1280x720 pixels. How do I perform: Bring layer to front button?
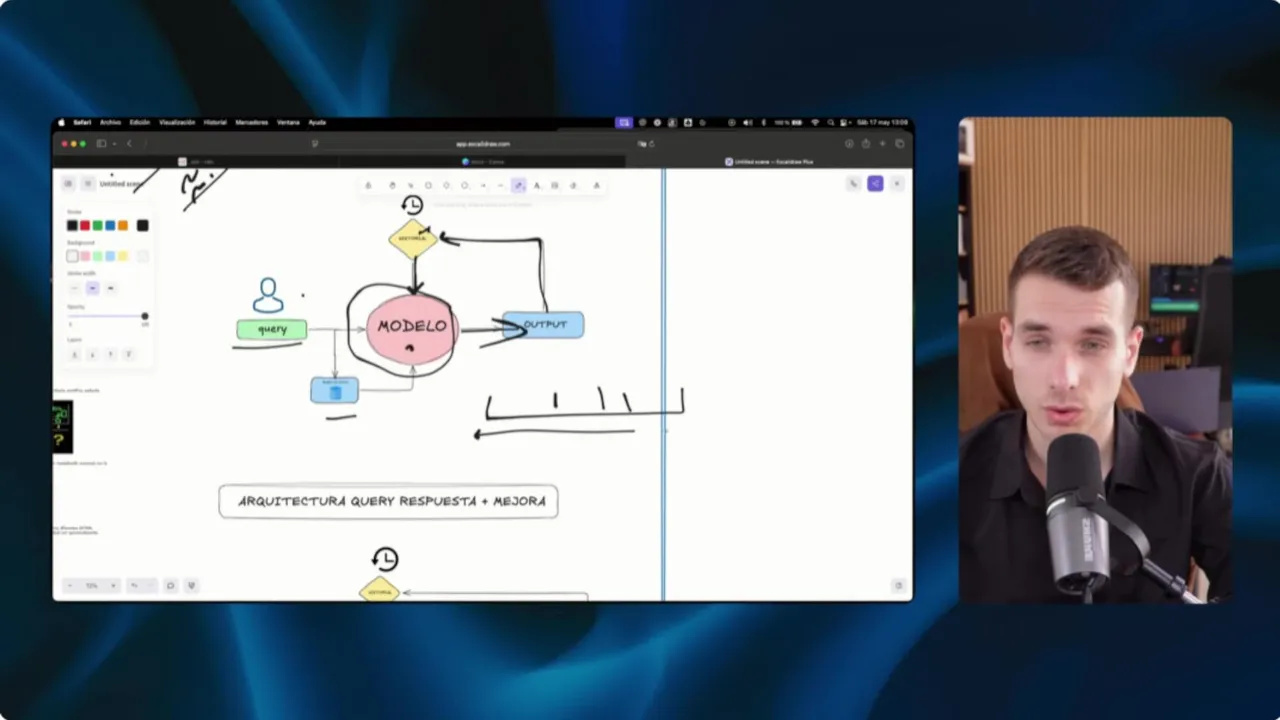point(129,354)
